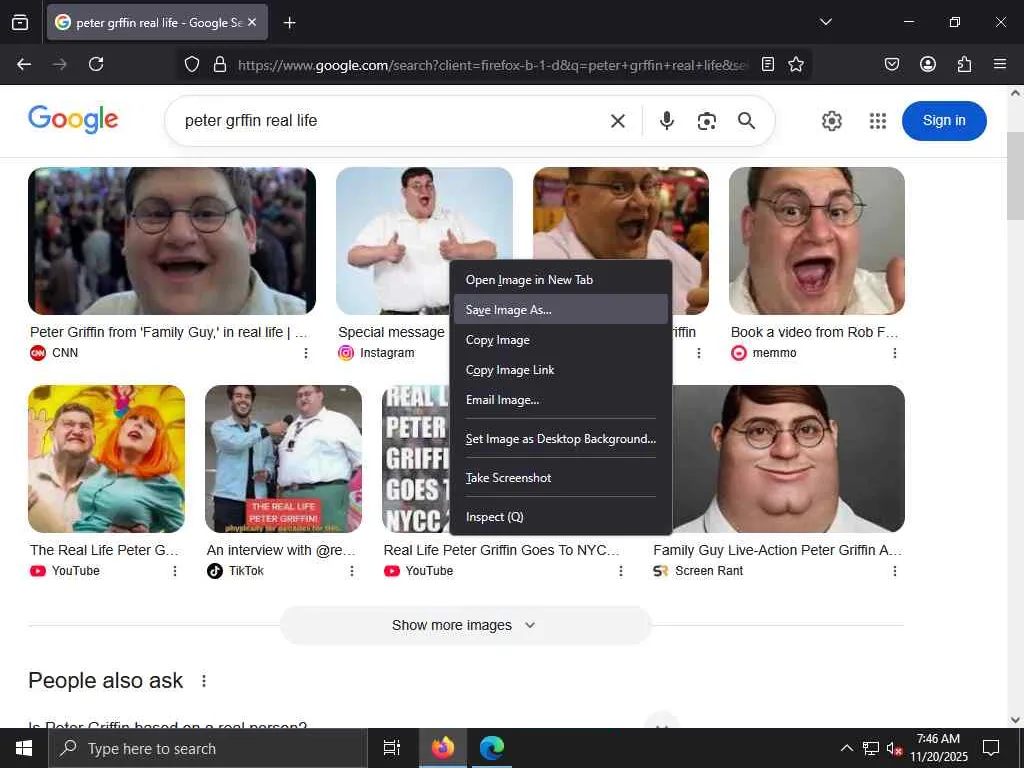Open the Firefox hamburger application menu
This screenshot has width=1024, height=768.
click(x=999, y=64)
